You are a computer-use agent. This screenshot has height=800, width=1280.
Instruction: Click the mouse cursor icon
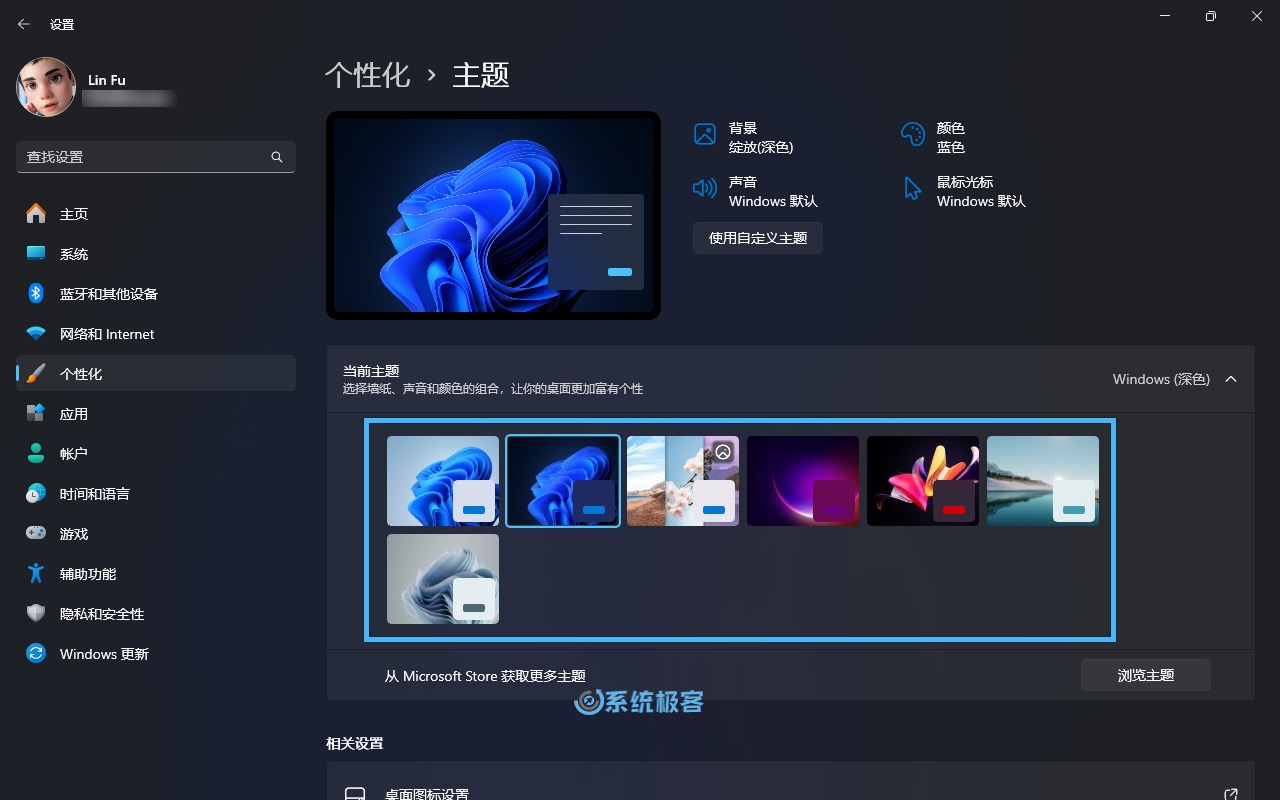point(912,188)
